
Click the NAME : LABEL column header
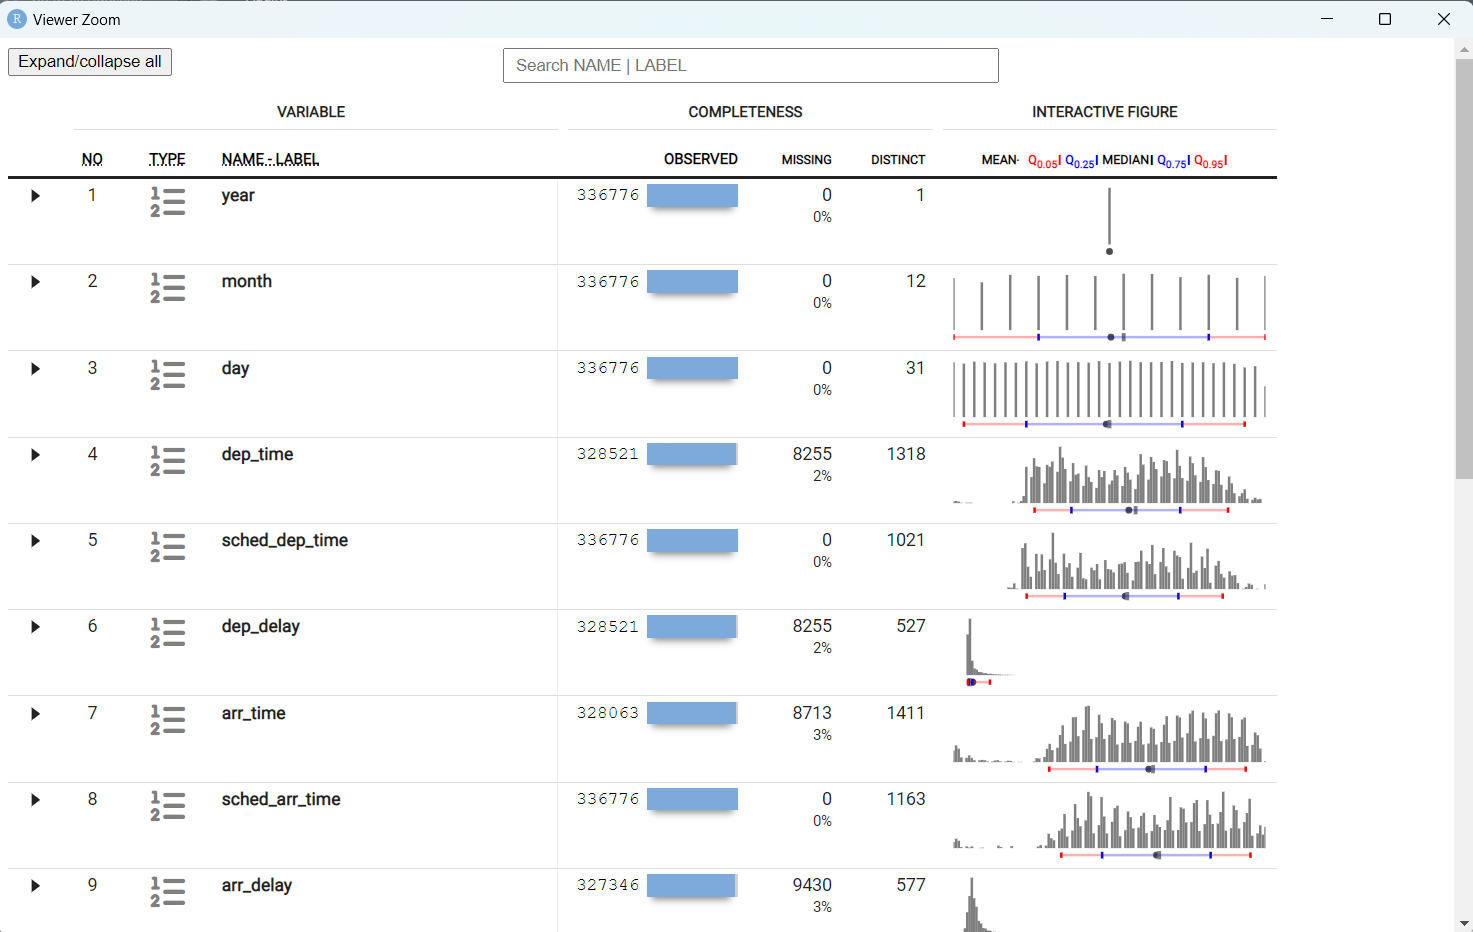[x=270, y=159]
